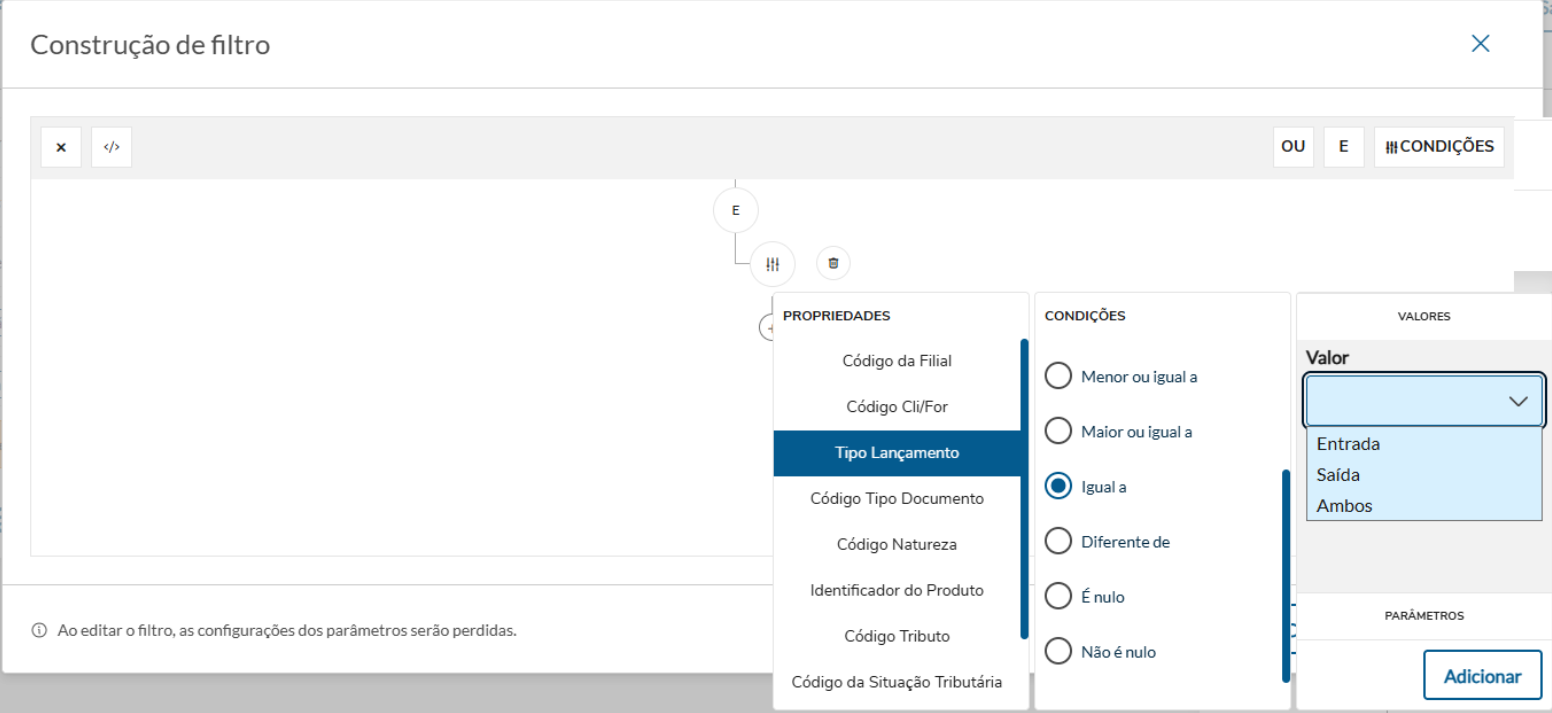Click the CONDIÇÕES panel heading

pos(1085,316)
